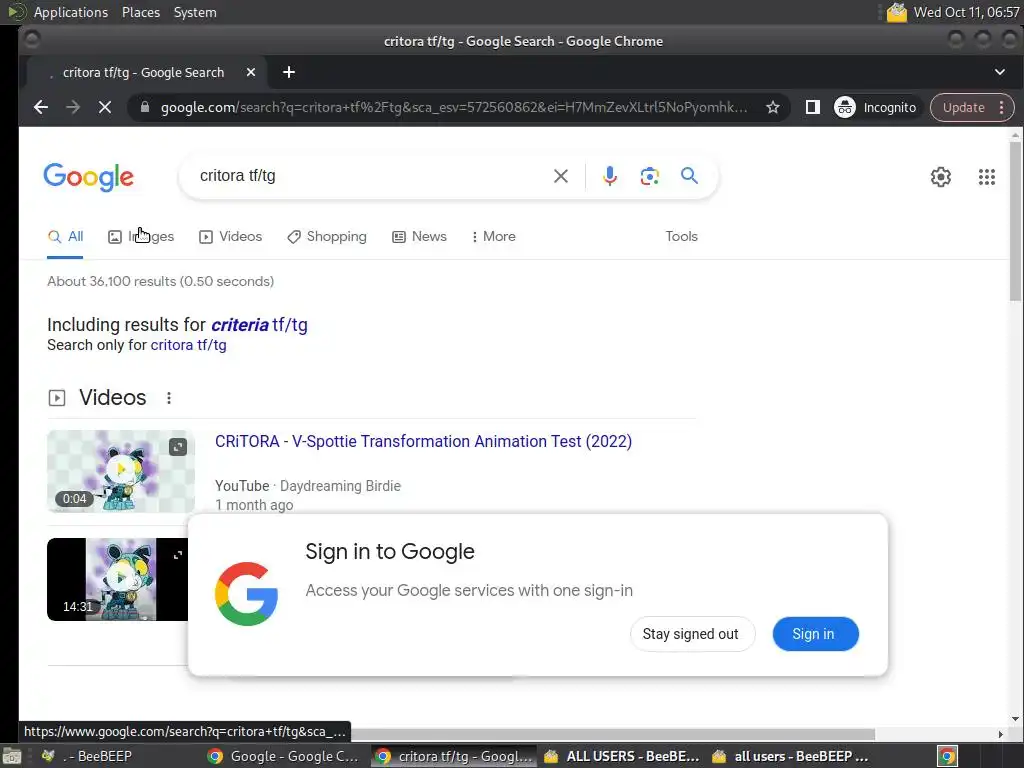Screen dimensions: 1024x768
Task: Click the address bar URL
Action: pyautogui.click(x=454, y=107)
